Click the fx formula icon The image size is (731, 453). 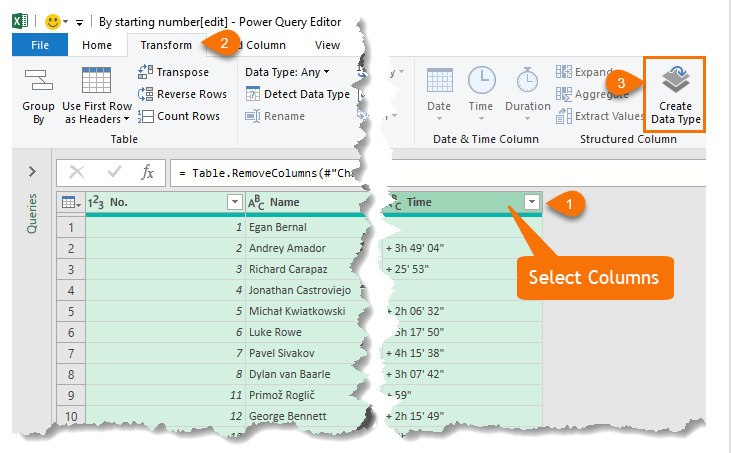click(147, 172)
